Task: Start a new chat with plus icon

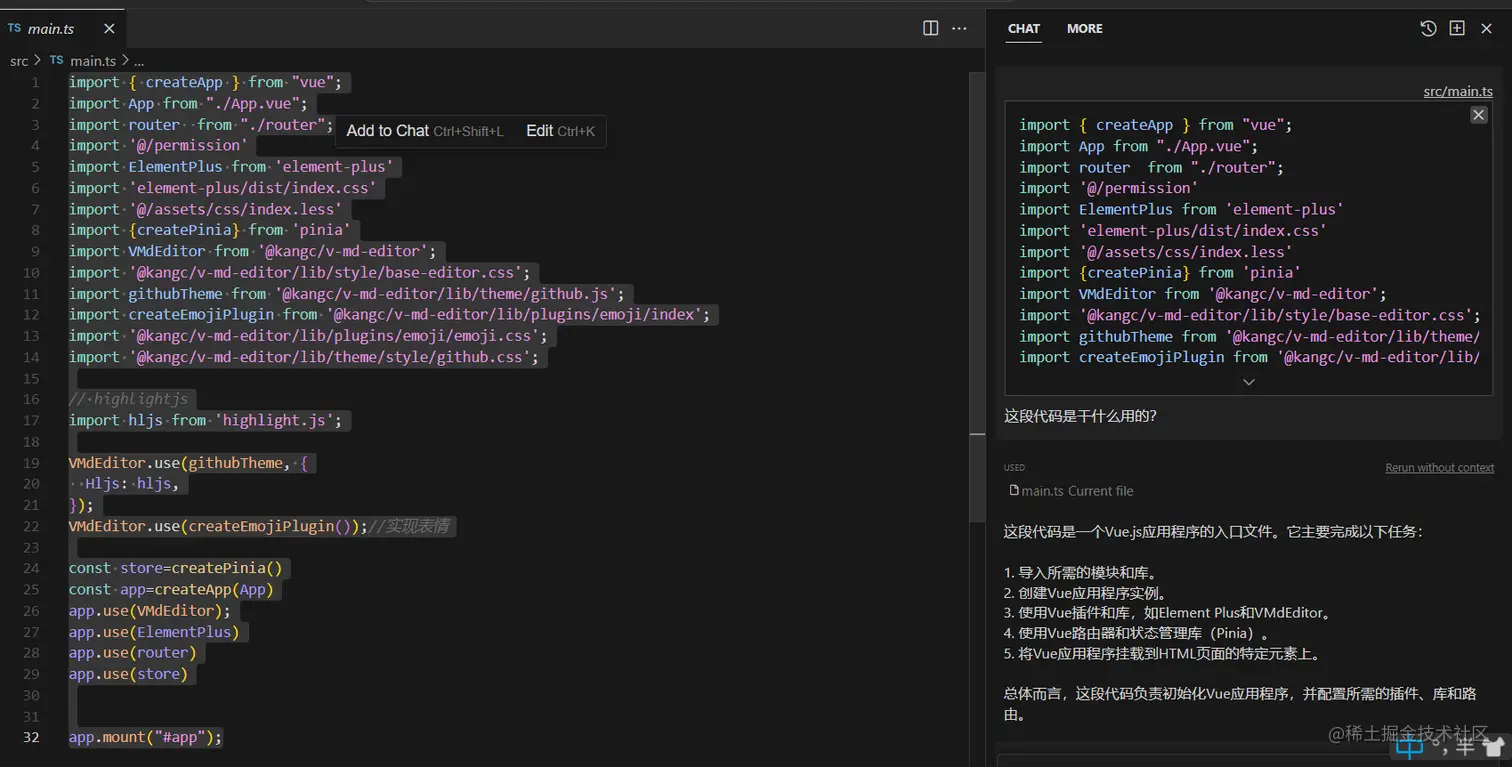Action: pyautogui.click(x=1457, y=28)
